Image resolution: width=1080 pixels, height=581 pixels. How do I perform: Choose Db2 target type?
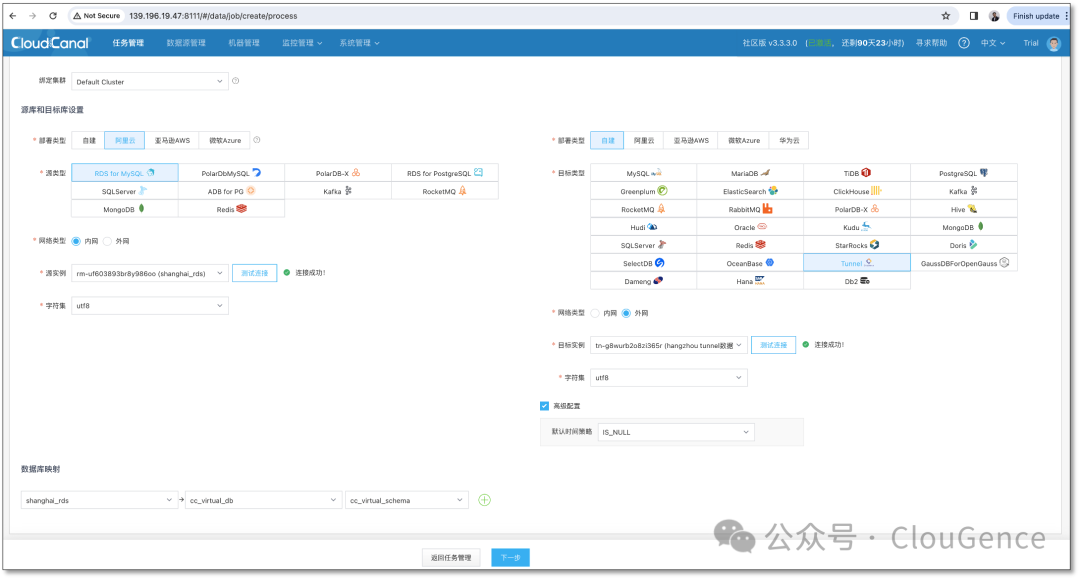[857, 280]
